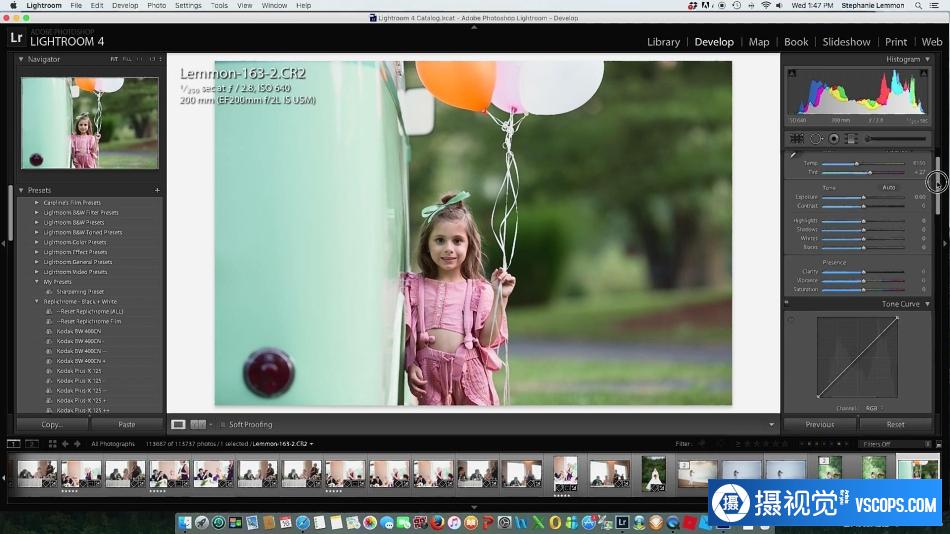Switch to Print module
The width and height of the screenshot is (950, 534).
coord(895,42)
